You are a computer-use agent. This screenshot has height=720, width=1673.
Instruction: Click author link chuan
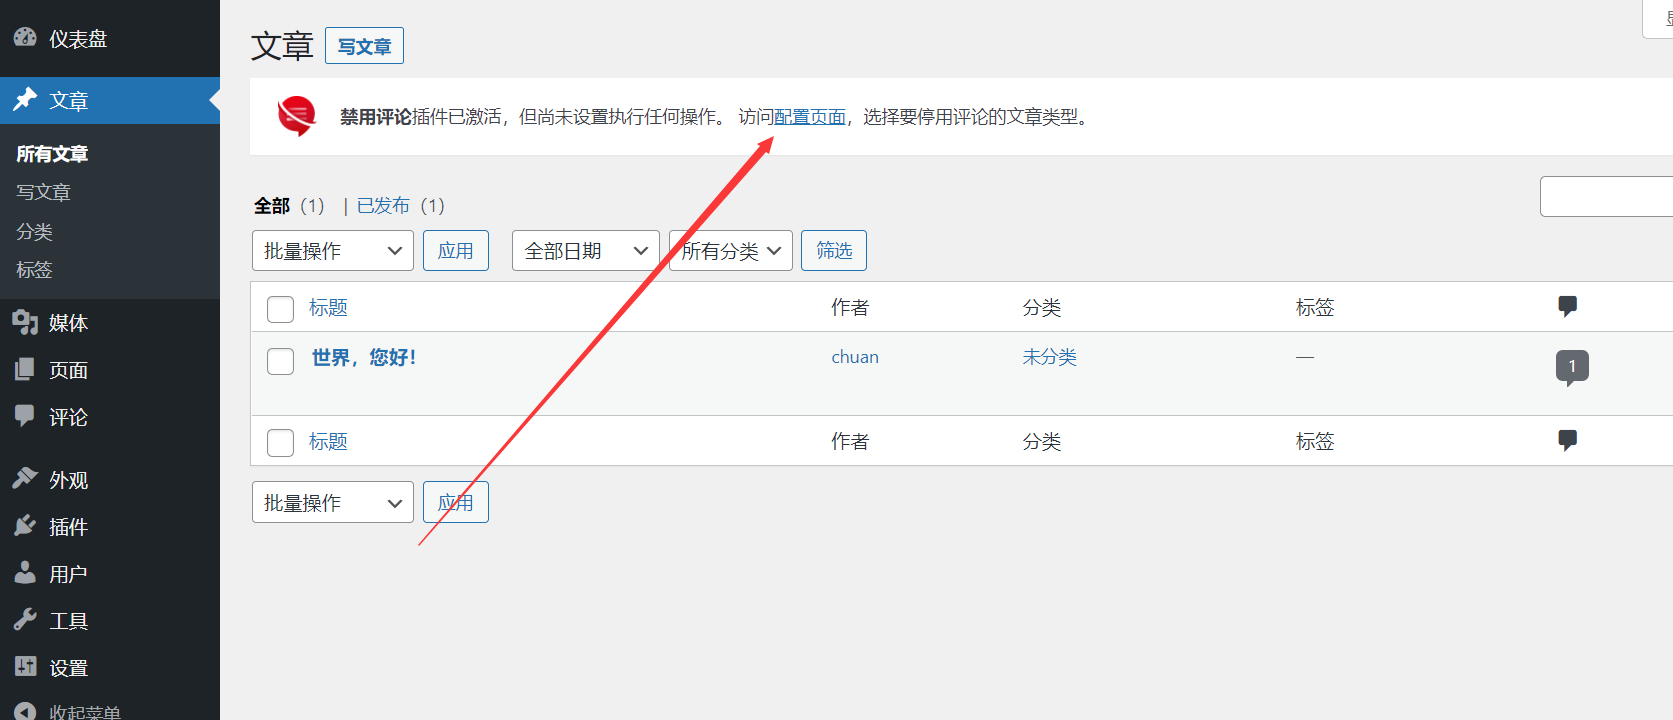point(855,357)
